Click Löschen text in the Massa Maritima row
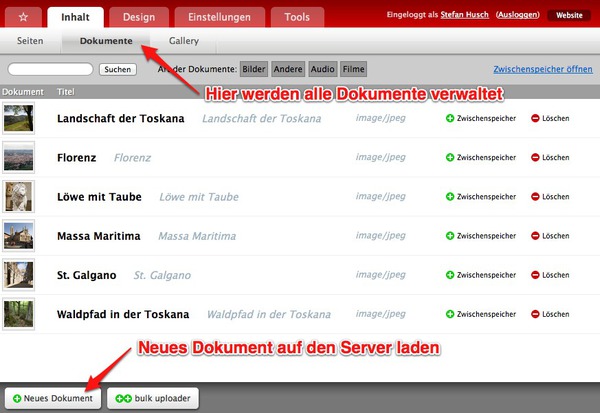This screenshot has height=413, width=600. [556, 236]
